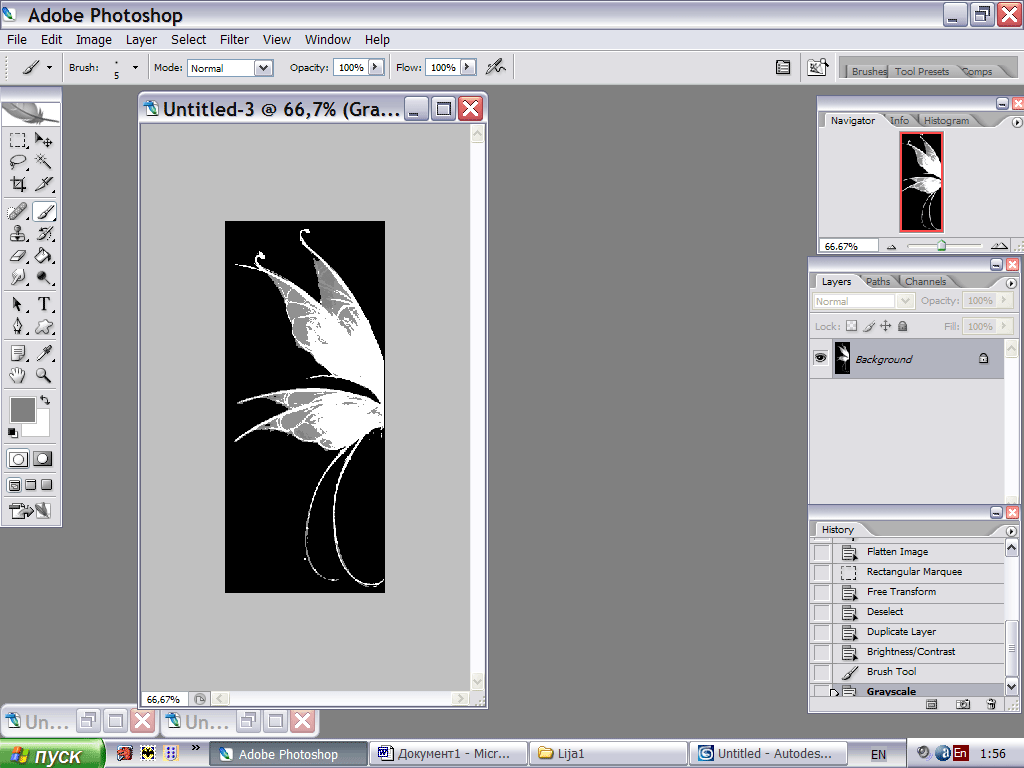
Task: Create new snapshot in History palette
Action: tap(963, 704)
